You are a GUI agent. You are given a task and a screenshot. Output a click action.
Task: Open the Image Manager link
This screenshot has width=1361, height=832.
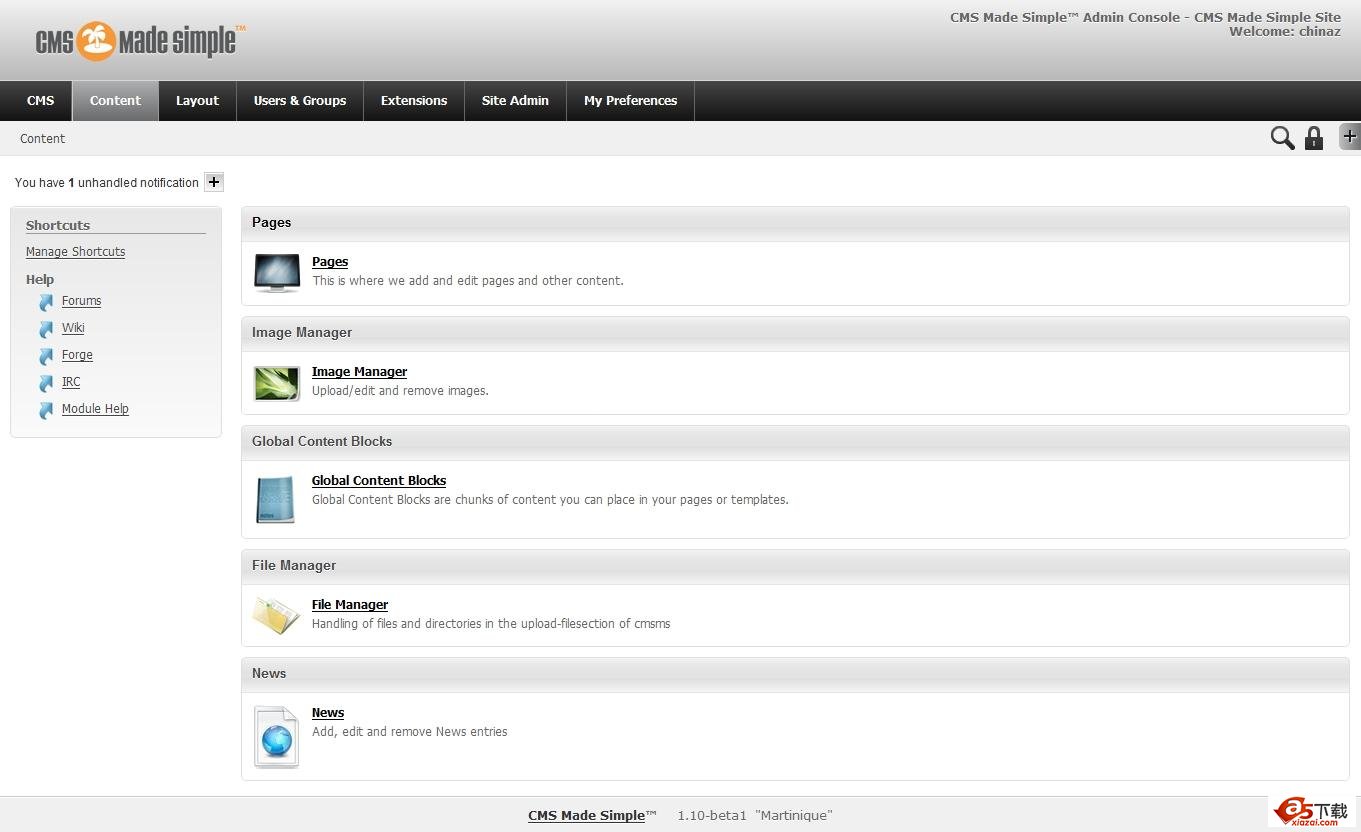[359, 372]
